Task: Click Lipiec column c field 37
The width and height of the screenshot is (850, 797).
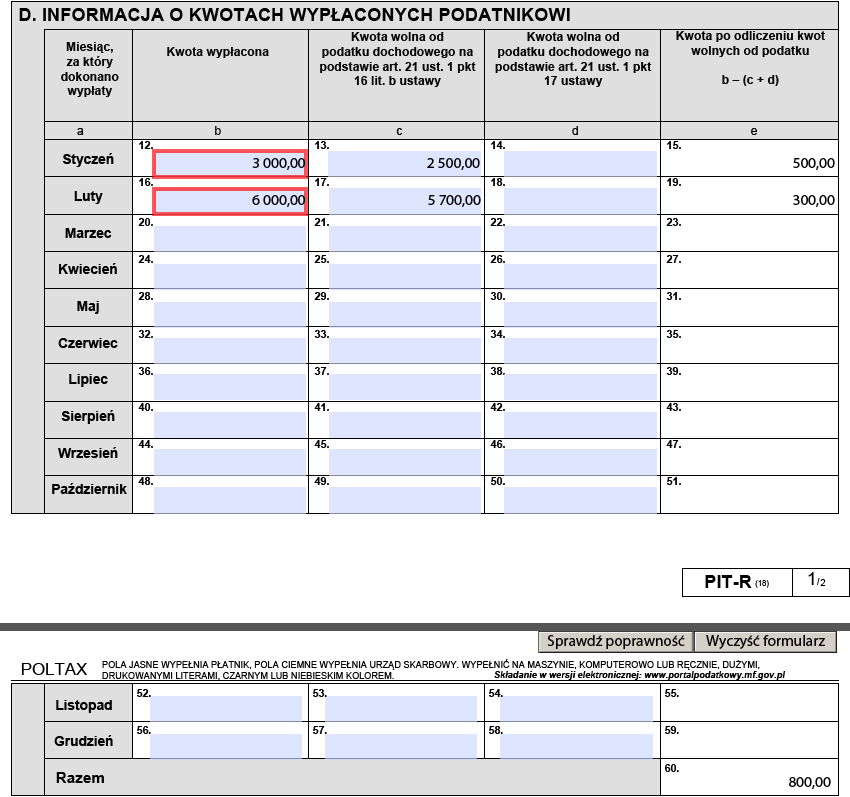Action: [405, 386]
